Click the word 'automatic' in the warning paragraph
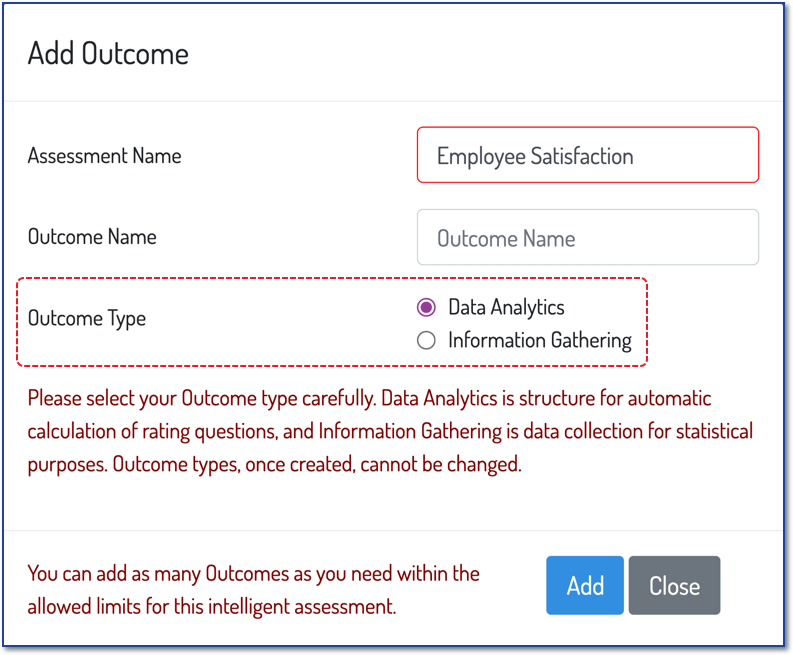The image size is (793, 655). (669, 399)
